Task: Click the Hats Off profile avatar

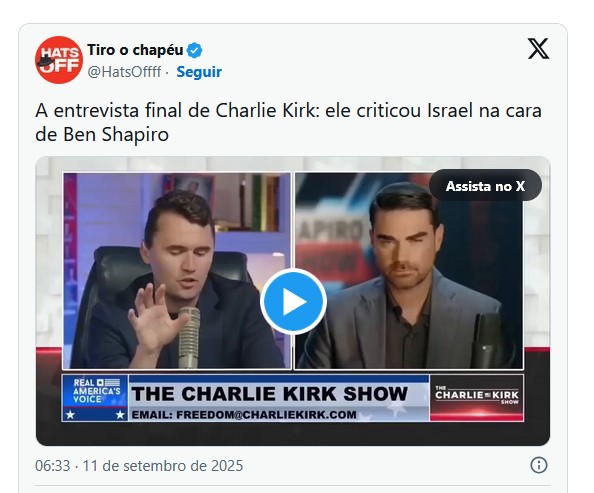Action: pos(59,60)
